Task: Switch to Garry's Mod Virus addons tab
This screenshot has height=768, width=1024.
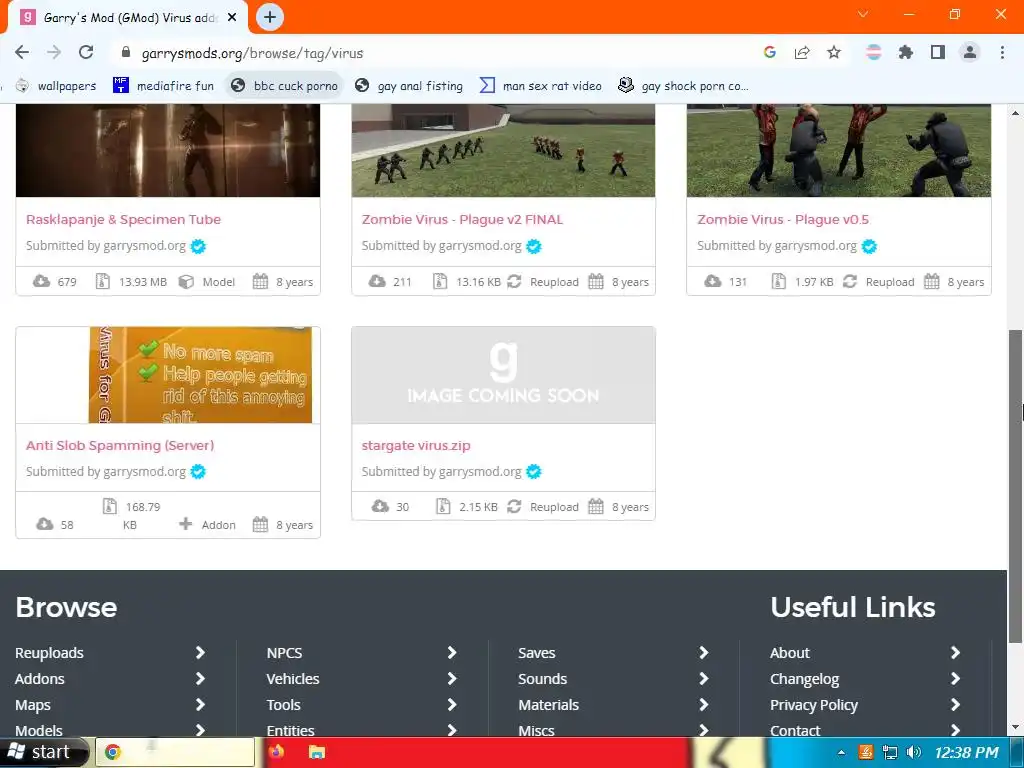Action: point(128,18)
